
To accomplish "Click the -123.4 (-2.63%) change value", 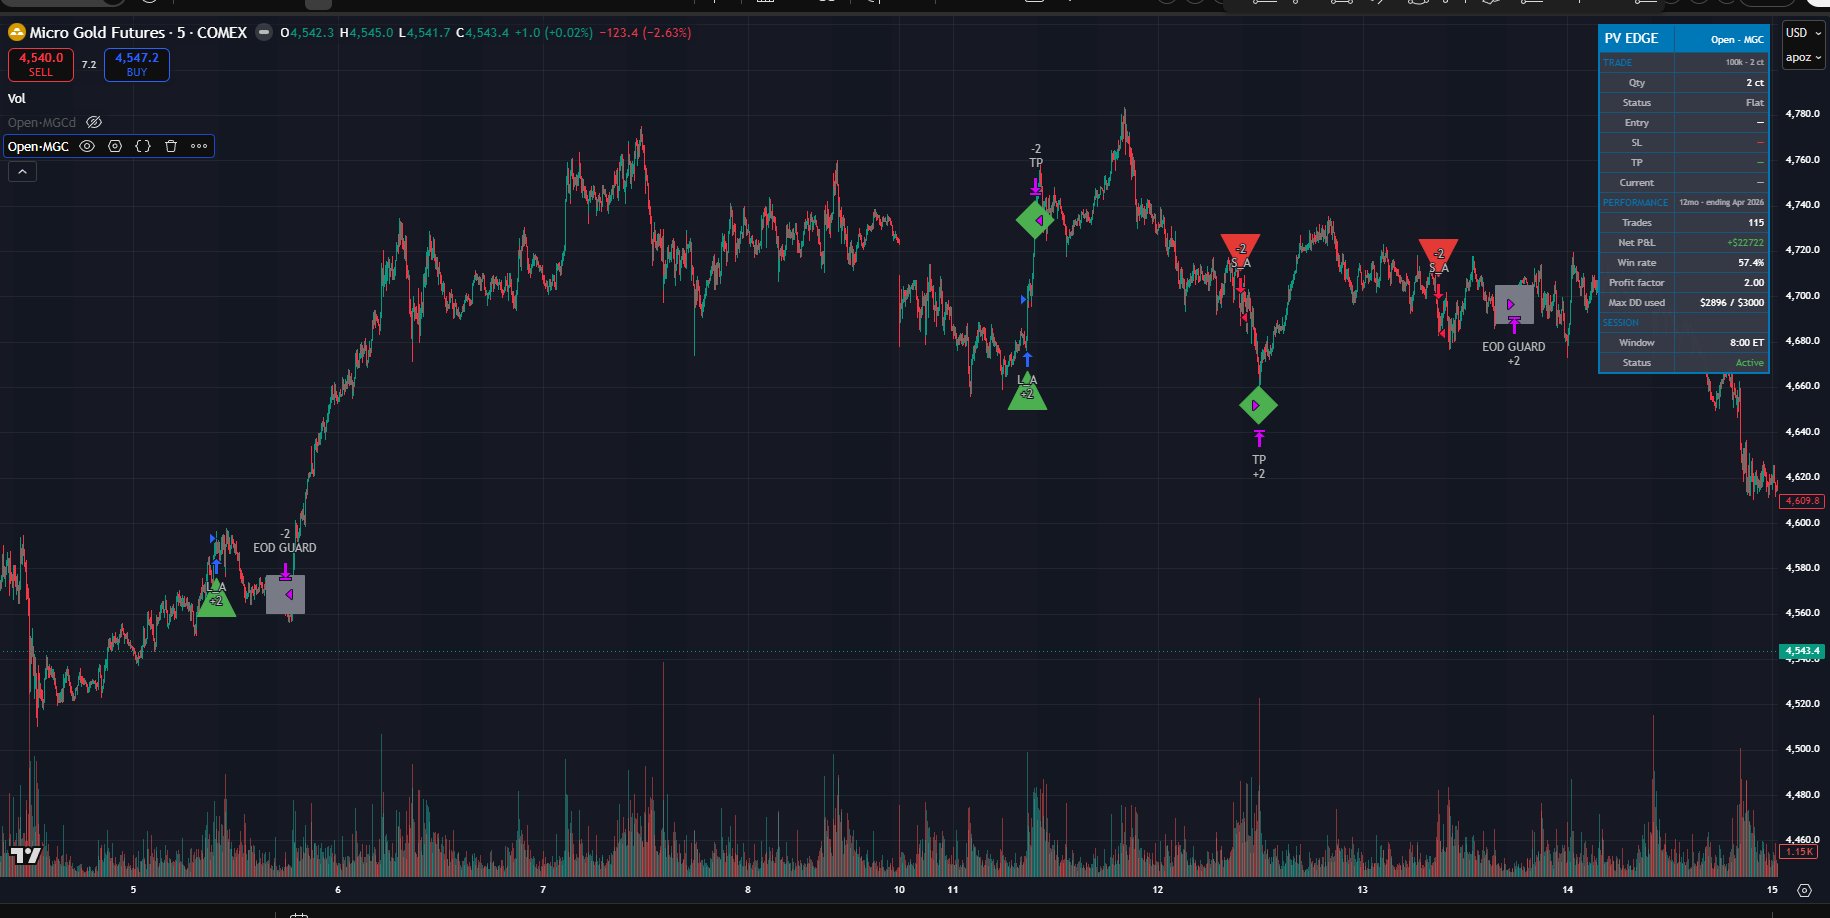I will 645,33.
